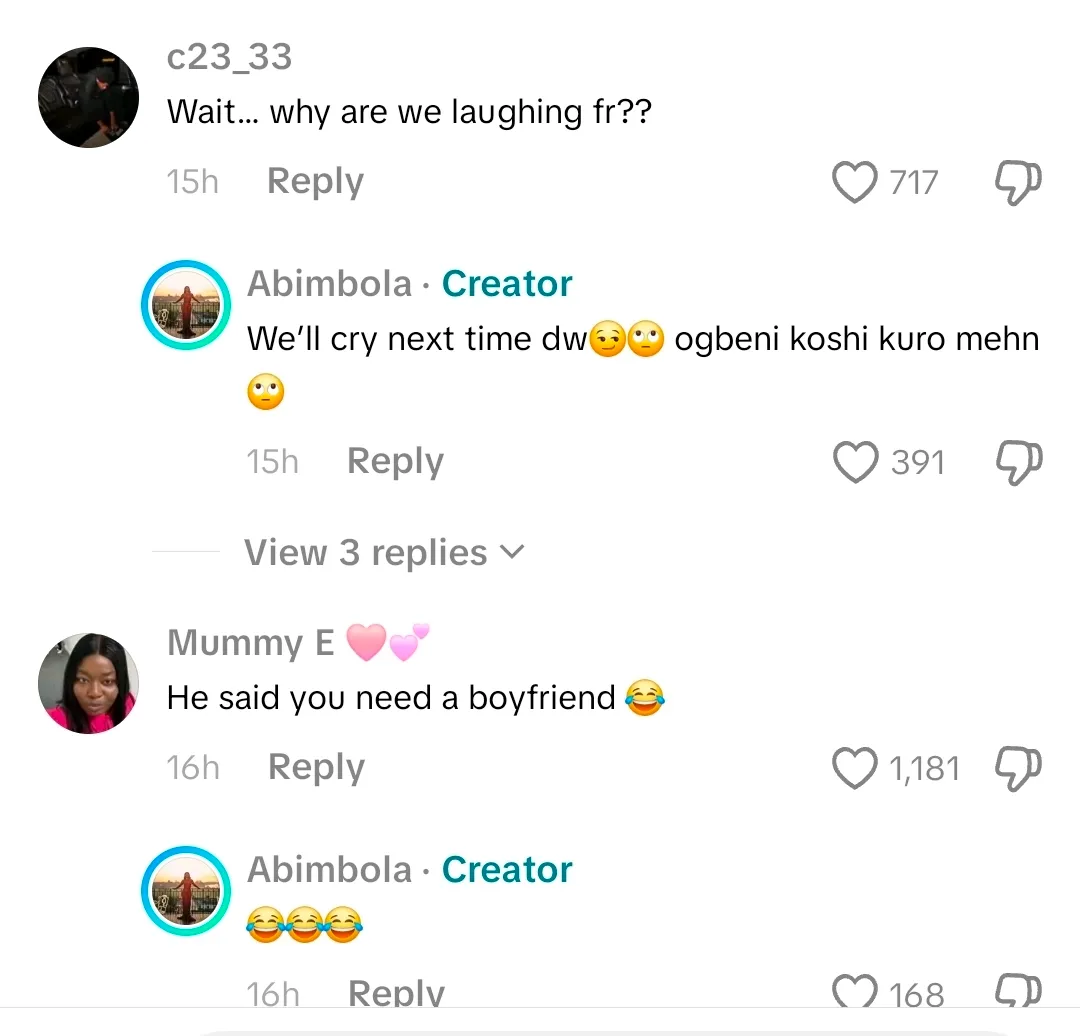This screenshot has height=1036, width=1080.
Task: Reply to Abimbola's "We'll cry next time" comment
Action: (x=395, y=462)
